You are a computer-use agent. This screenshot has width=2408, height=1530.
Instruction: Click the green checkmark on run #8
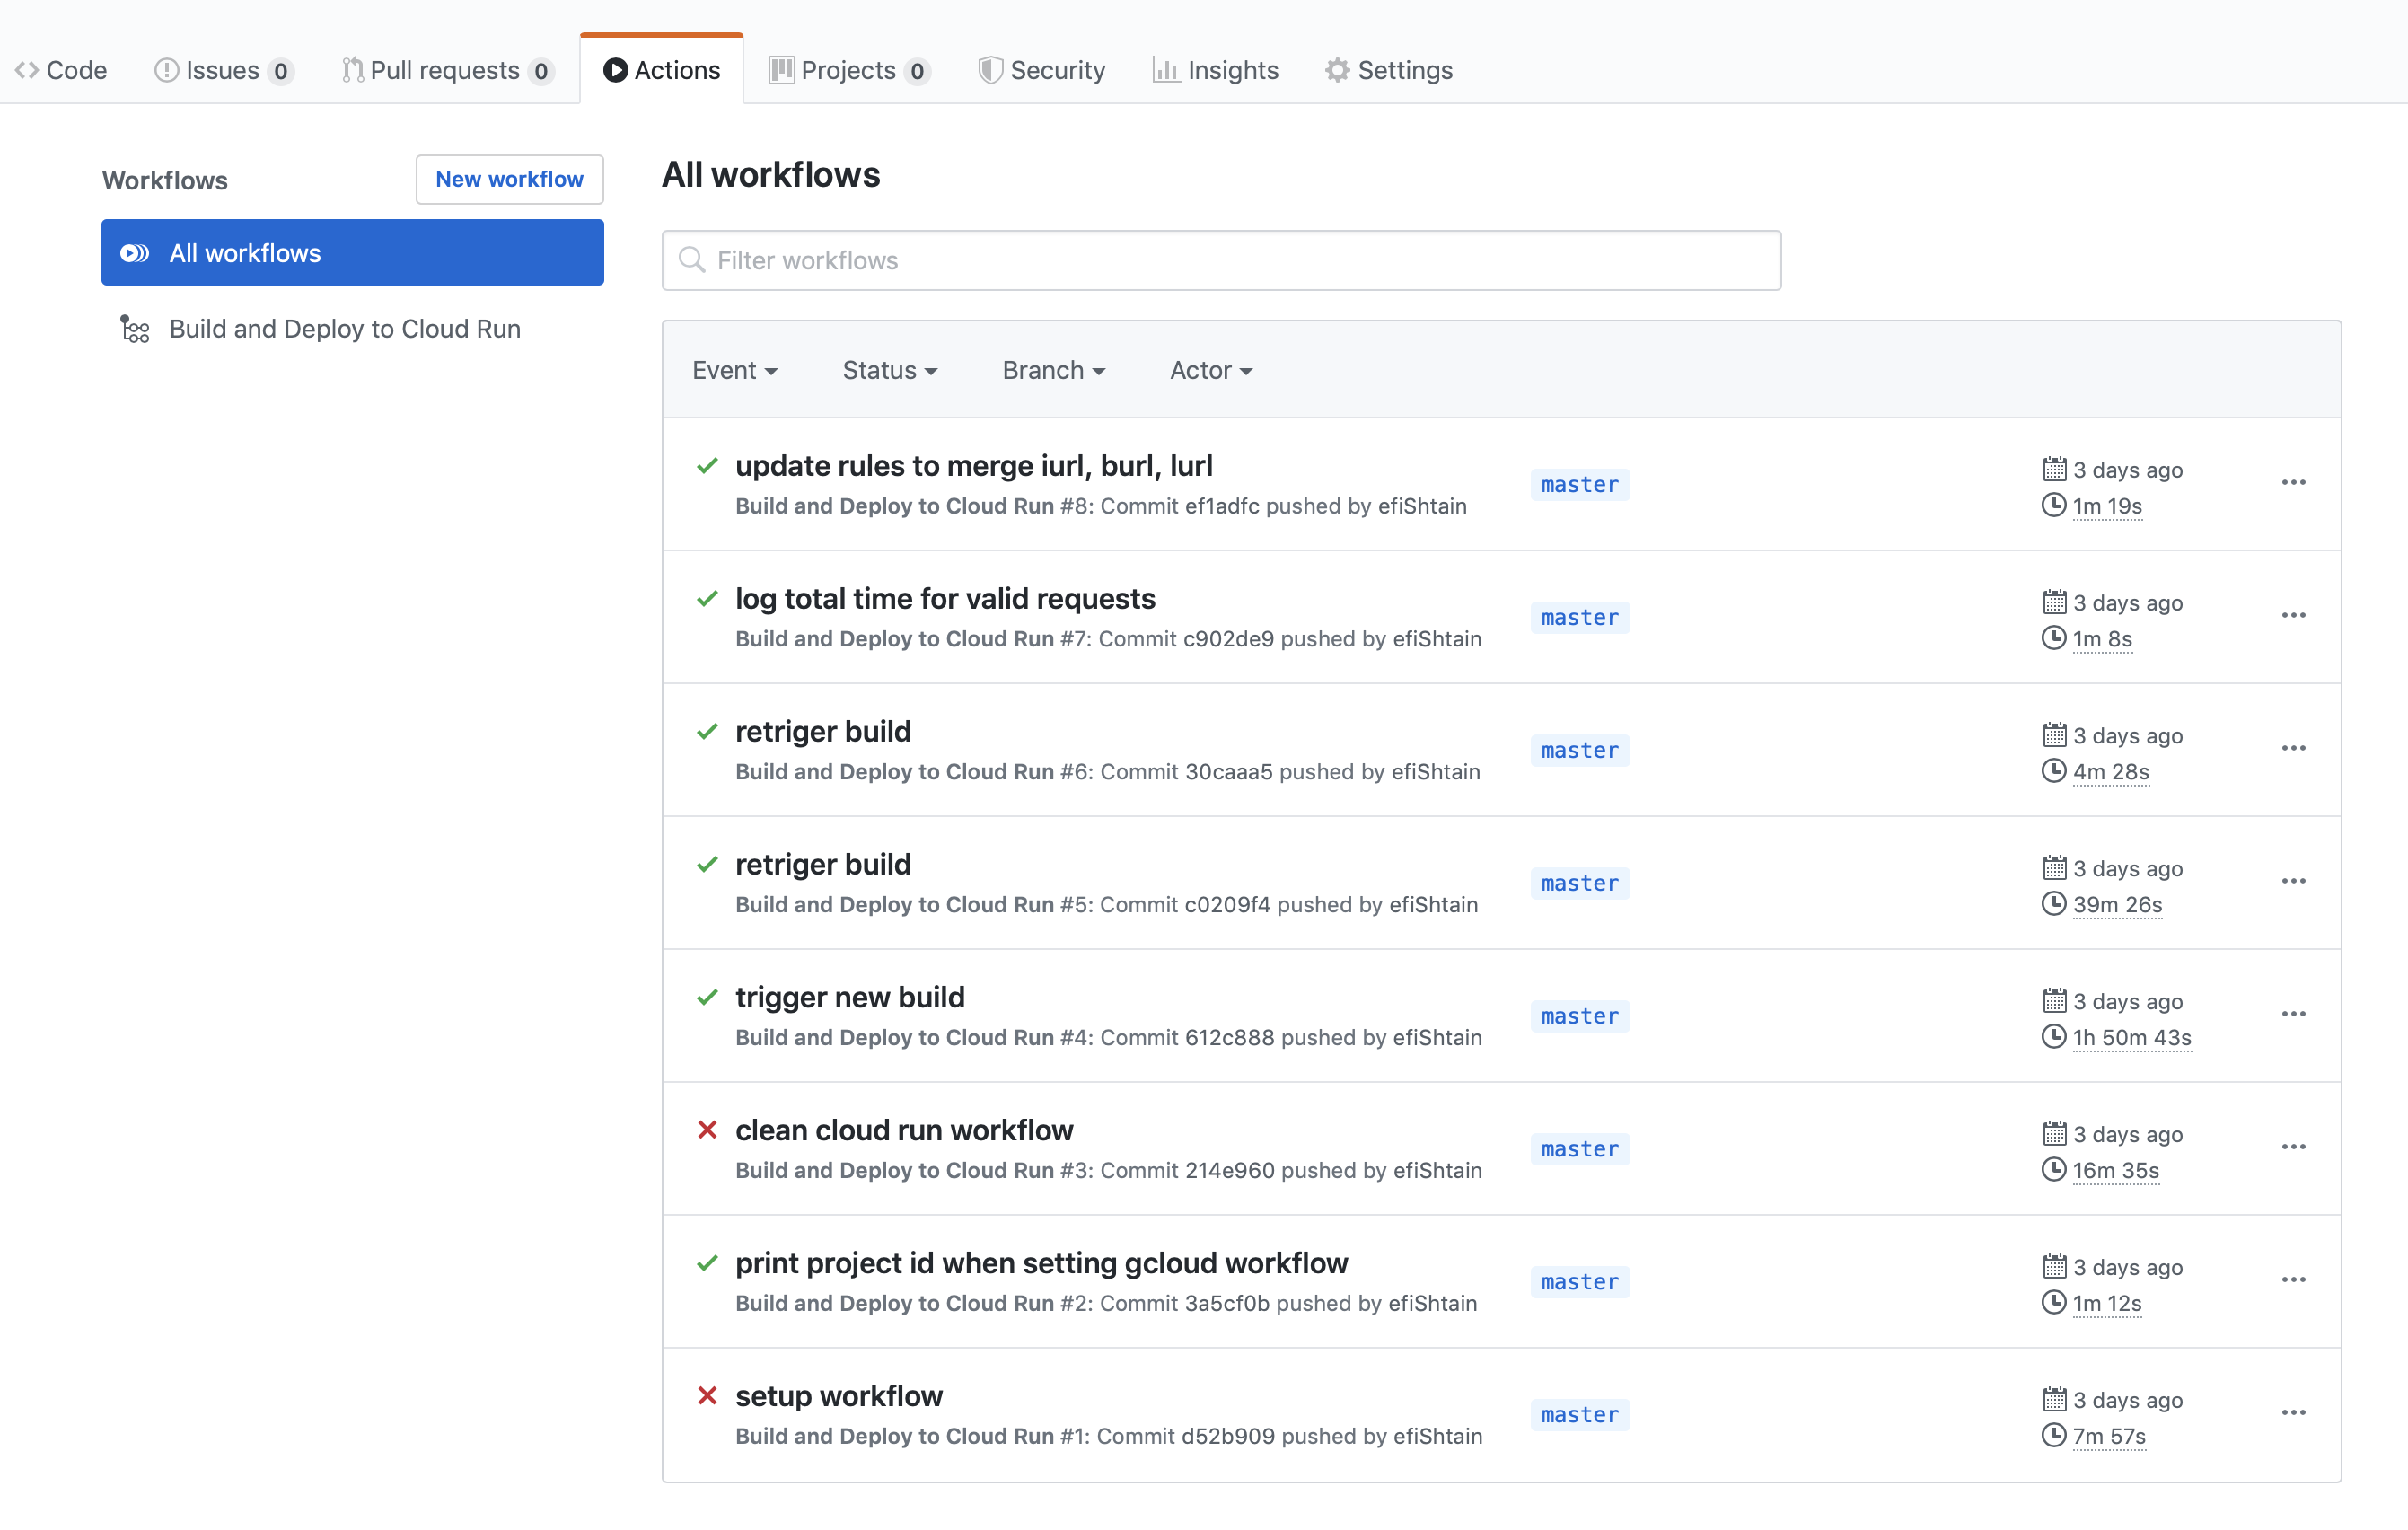(707, 466)
